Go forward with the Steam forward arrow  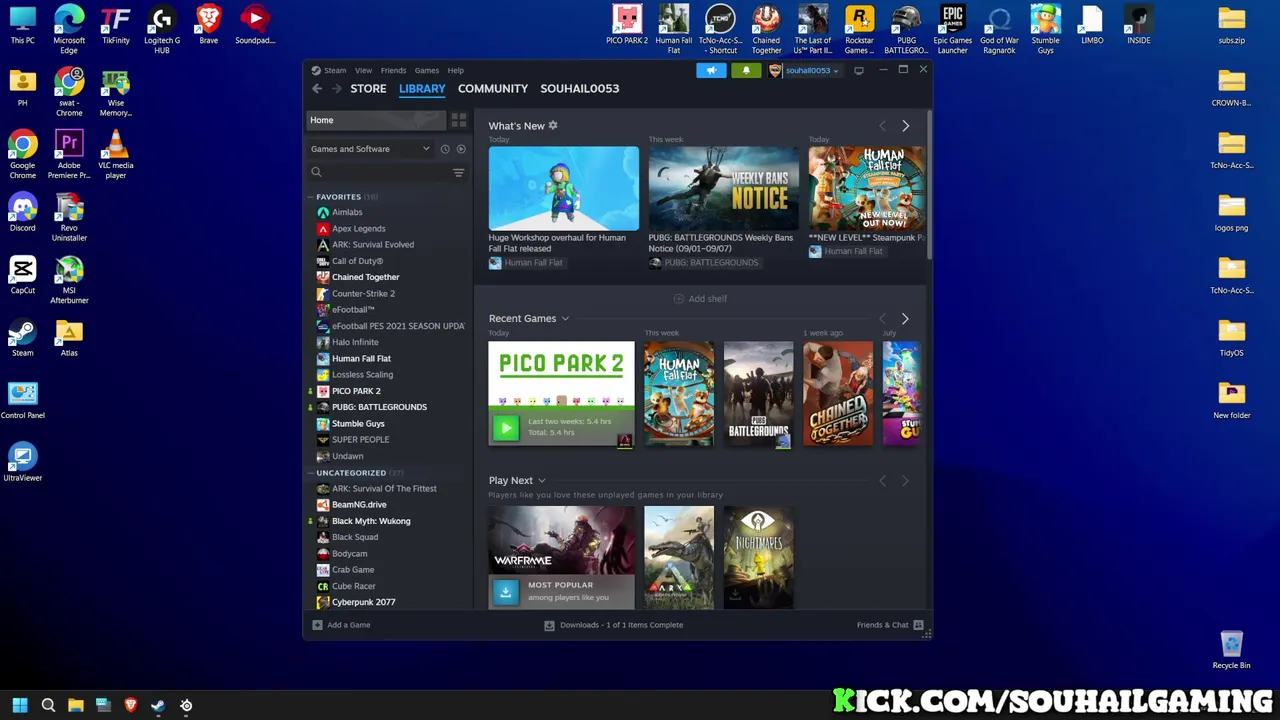coord(336,88)
